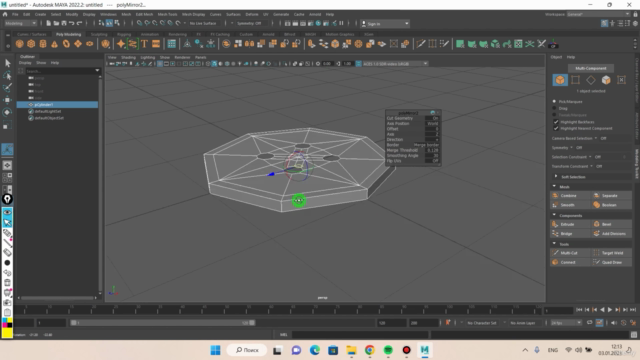Open the Edit Mesh menu
Screen dimensions: 640x360
[x=144, y=14]
